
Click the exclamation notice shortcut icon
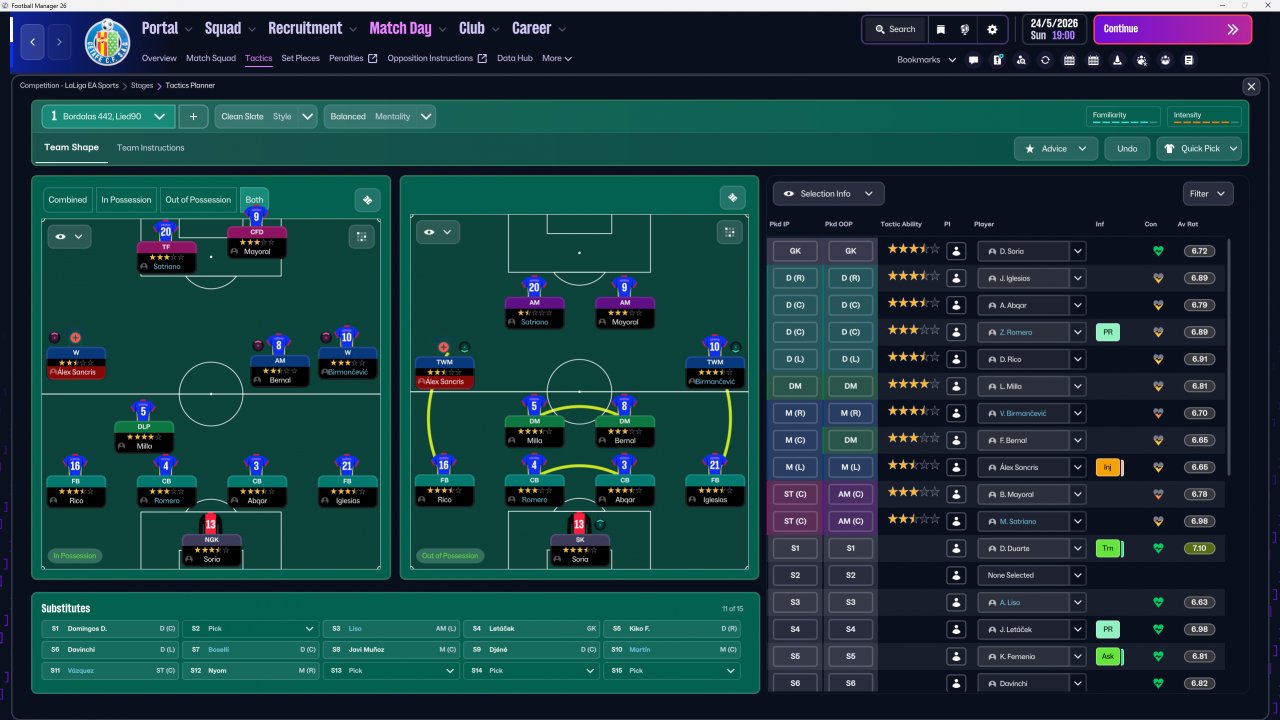point(997,60)
